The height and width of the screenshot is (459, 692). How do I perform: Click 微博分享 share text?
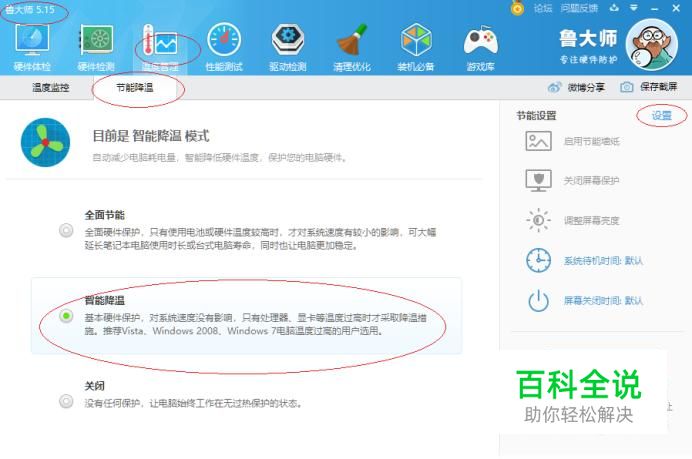pyautogui.click(x=586, y=87)
